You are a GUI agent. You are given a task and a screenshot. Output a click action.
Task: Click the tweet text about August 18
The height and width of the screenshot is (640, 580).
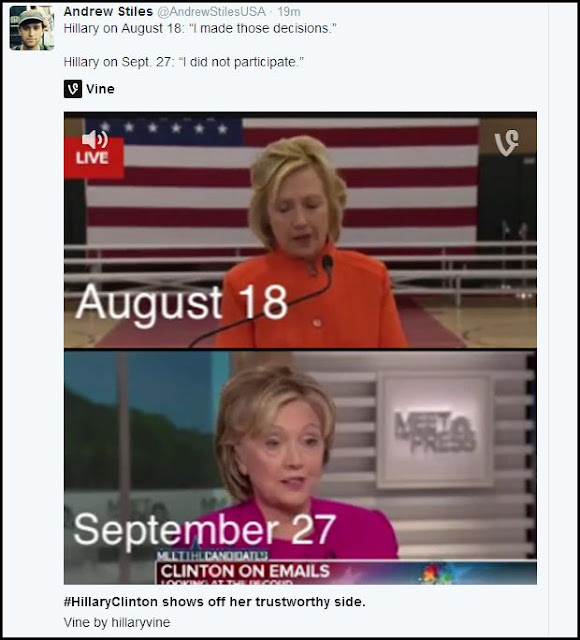pyautogui.click(x=200, y=29)
